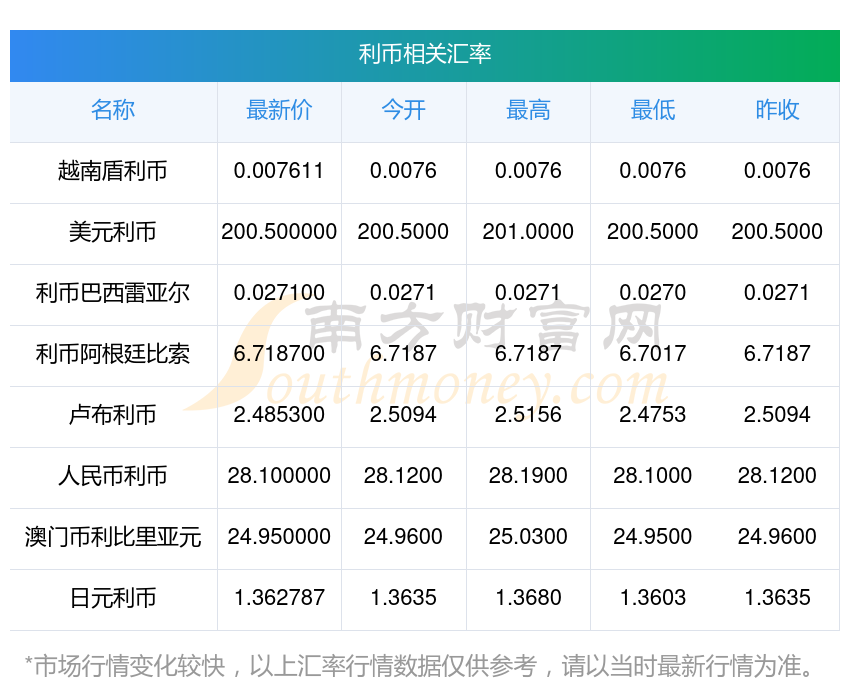This screenshot has width=850, height=698.
Task: Click latest price 2.485300
Action: pos(279,415)
